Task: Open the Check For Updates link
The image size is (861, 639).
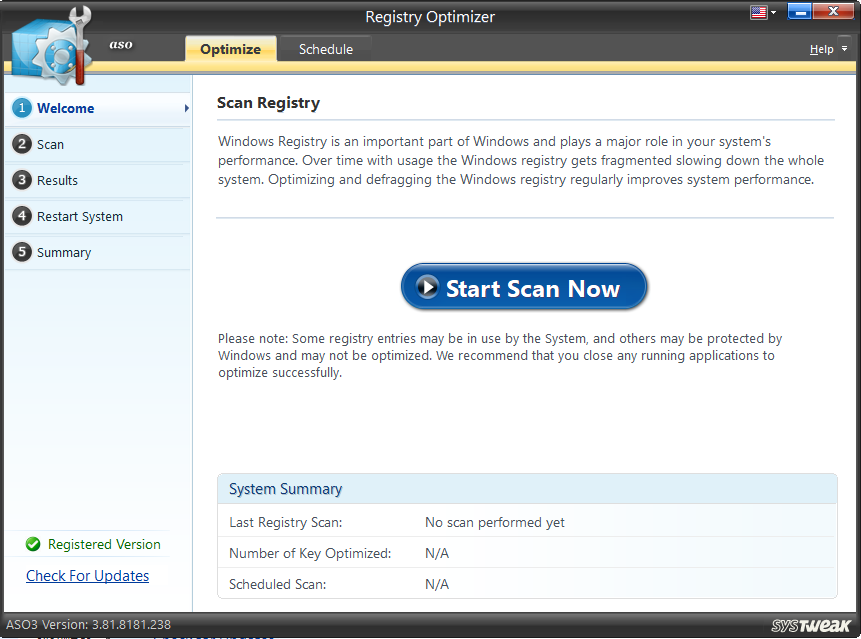Action: point(87,576)
